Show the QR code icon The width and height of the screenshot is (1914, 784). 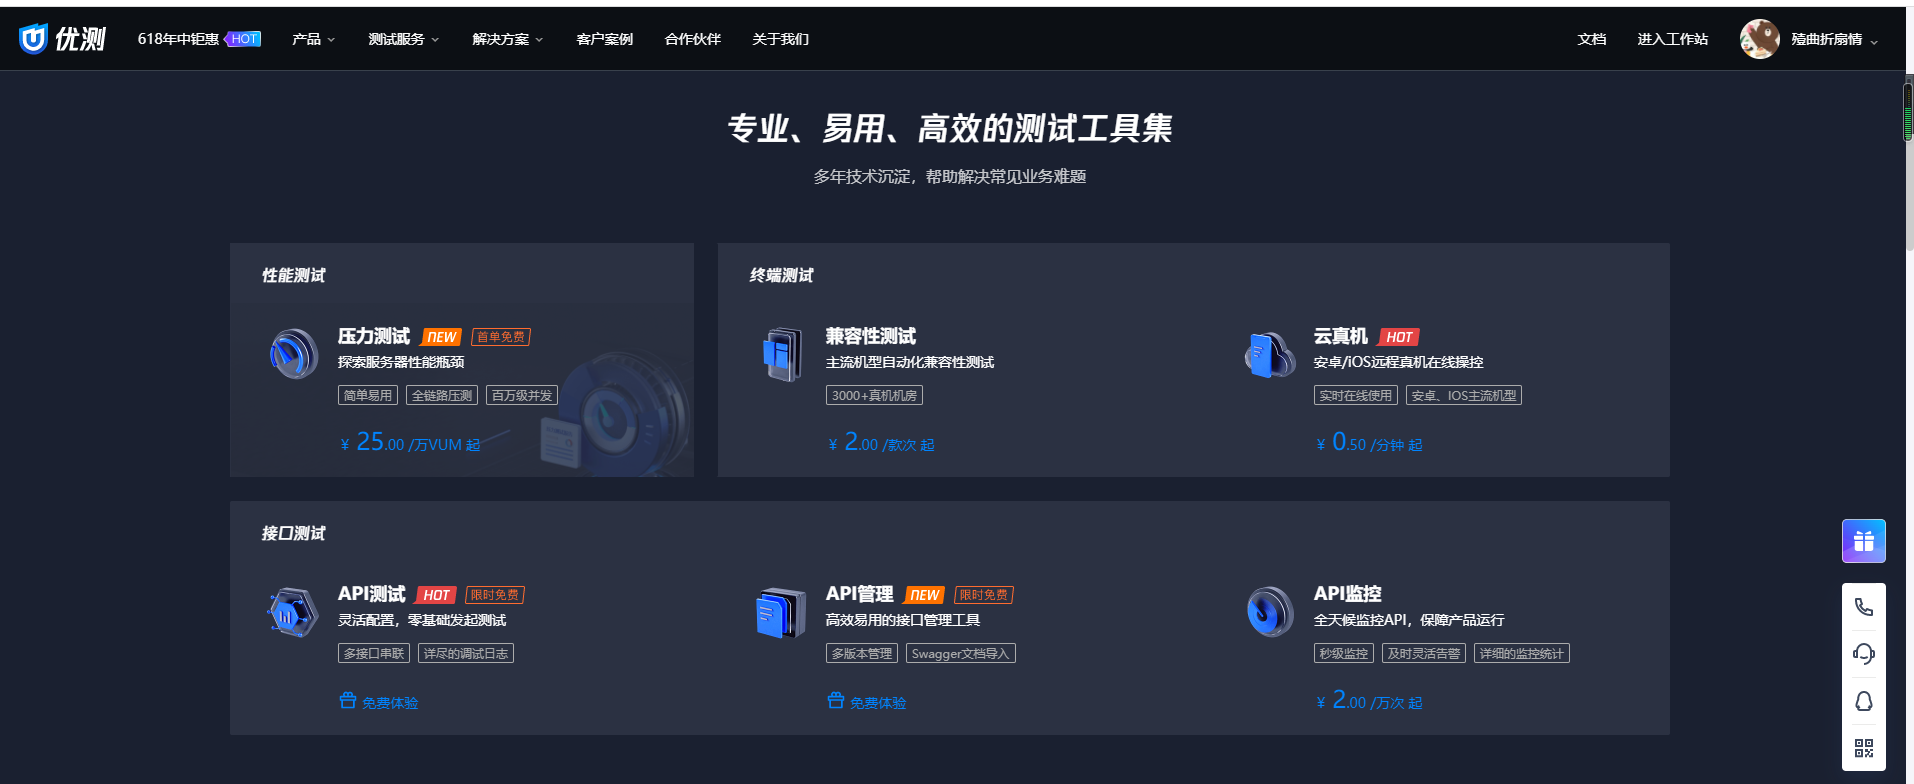click(1864, 748)
